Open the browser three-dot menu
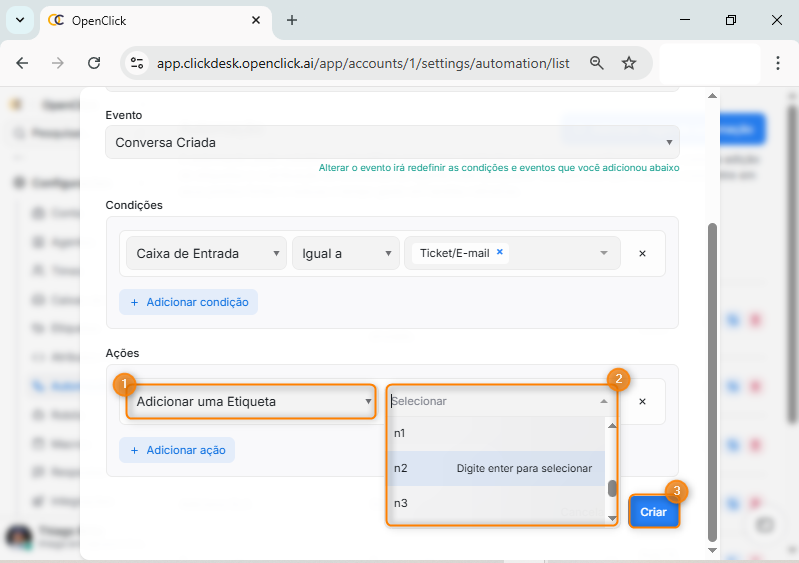This screenshot has height=563, width=799. 777,63
